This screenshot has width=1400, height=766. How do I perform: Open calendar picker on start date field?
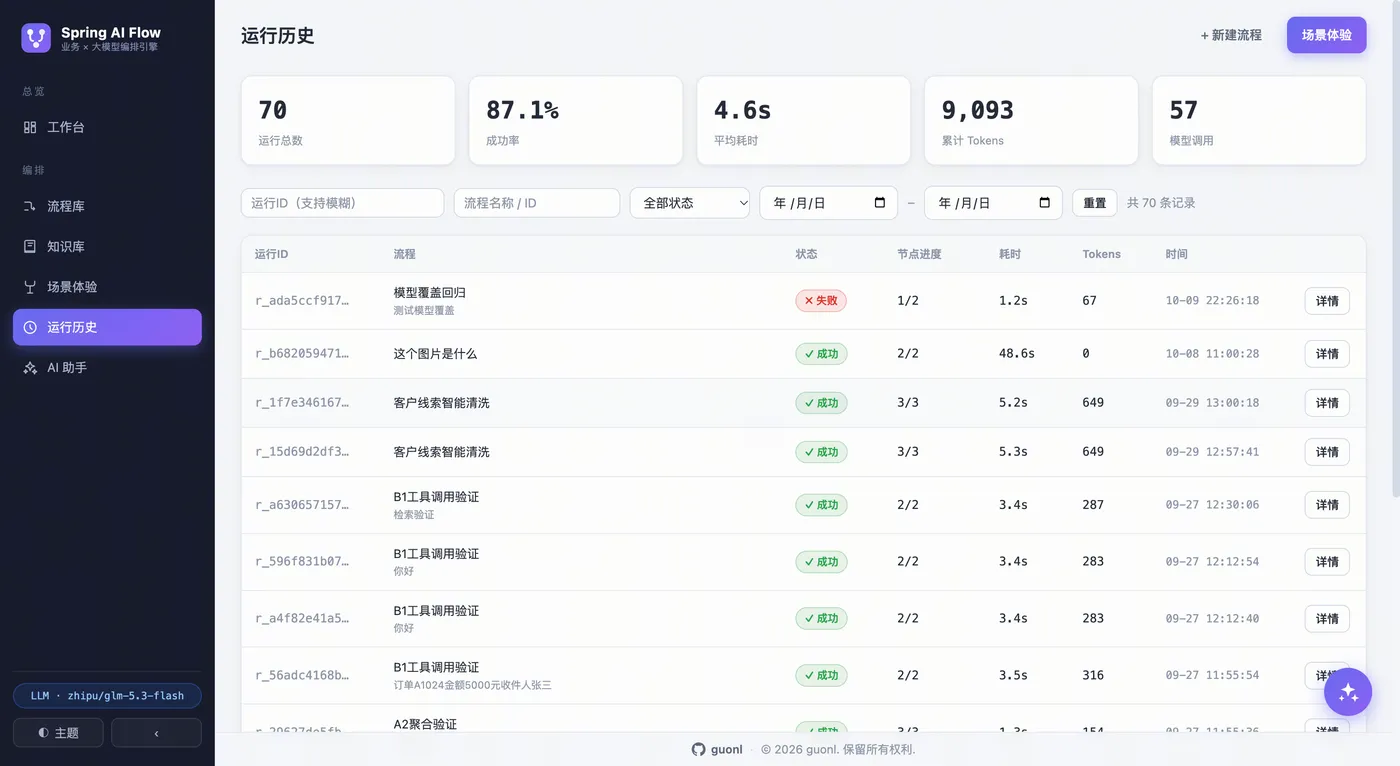(x=880, y=203)
